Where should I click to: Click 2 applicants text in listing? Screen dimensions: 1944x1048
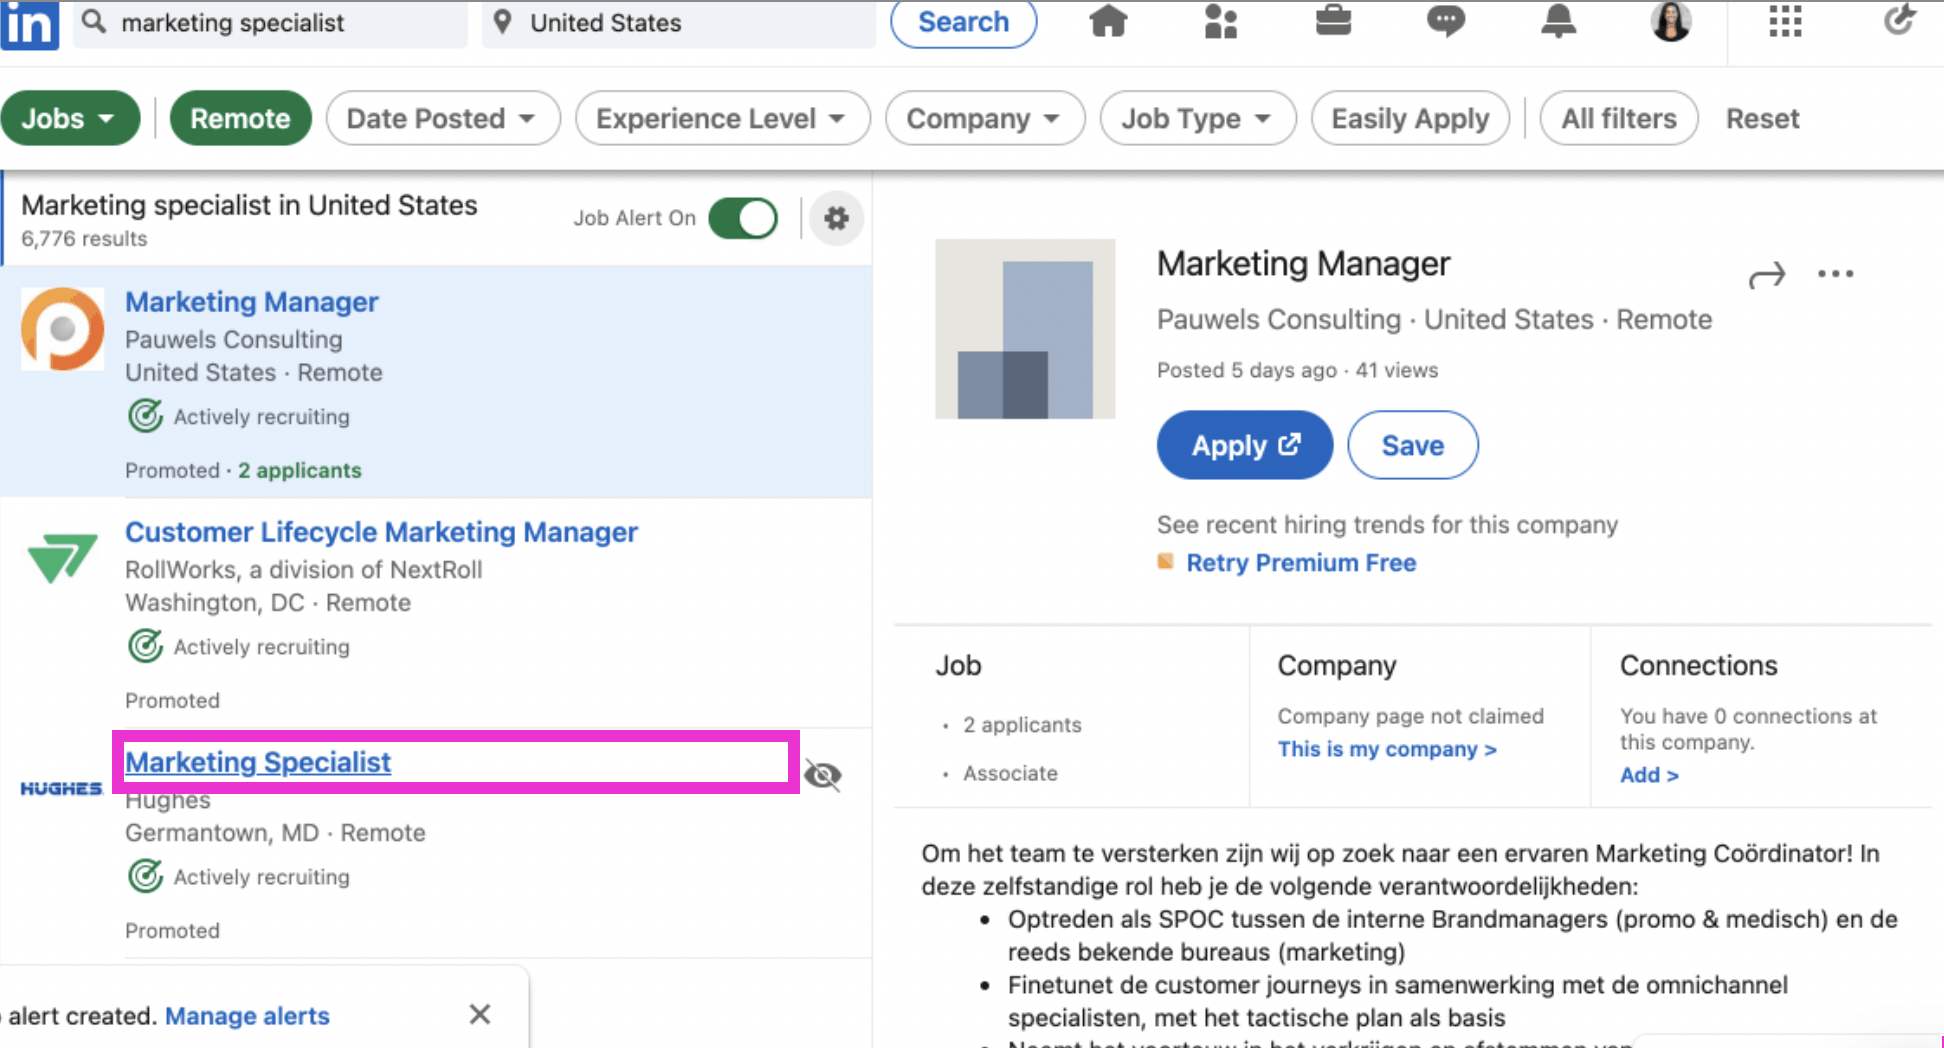[299, 470]
